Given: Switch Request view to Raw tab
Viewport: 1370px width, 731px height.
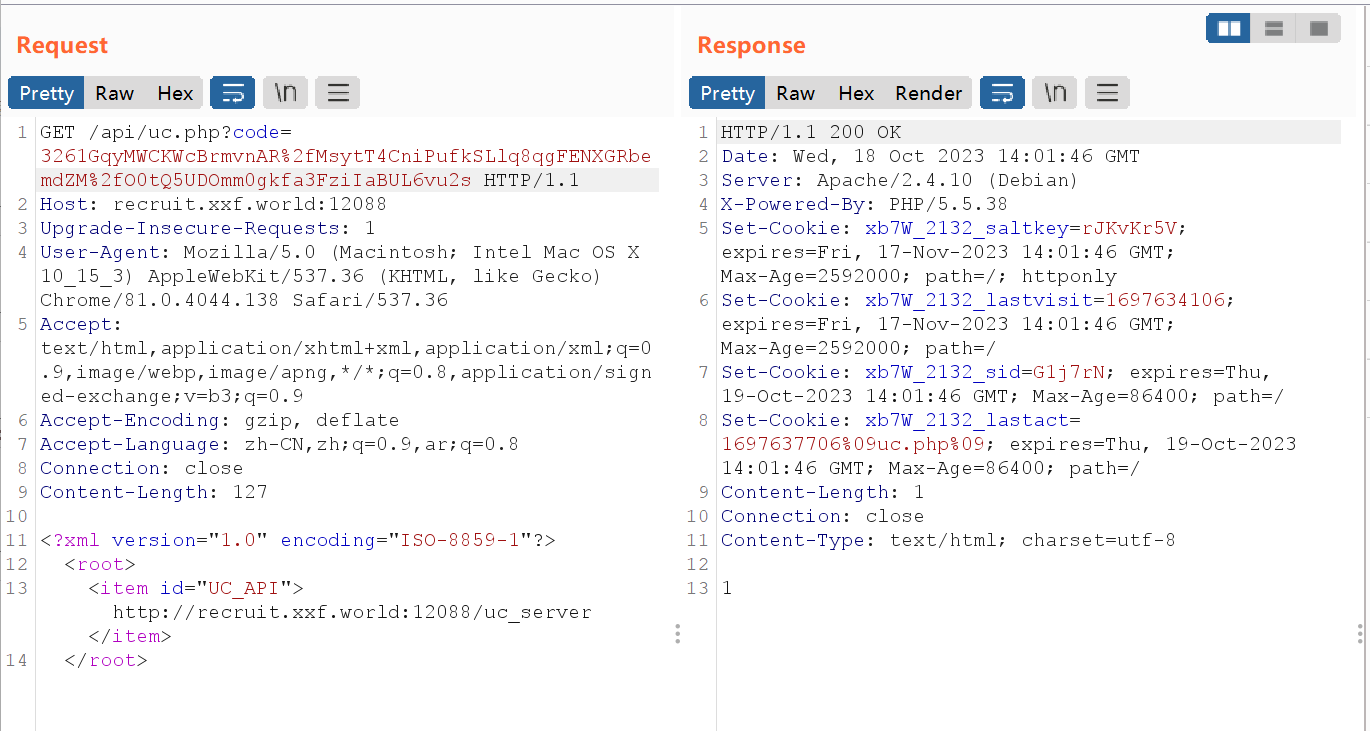Looking at the screenshot, I should pyautogui.click(x=114, y=93).
